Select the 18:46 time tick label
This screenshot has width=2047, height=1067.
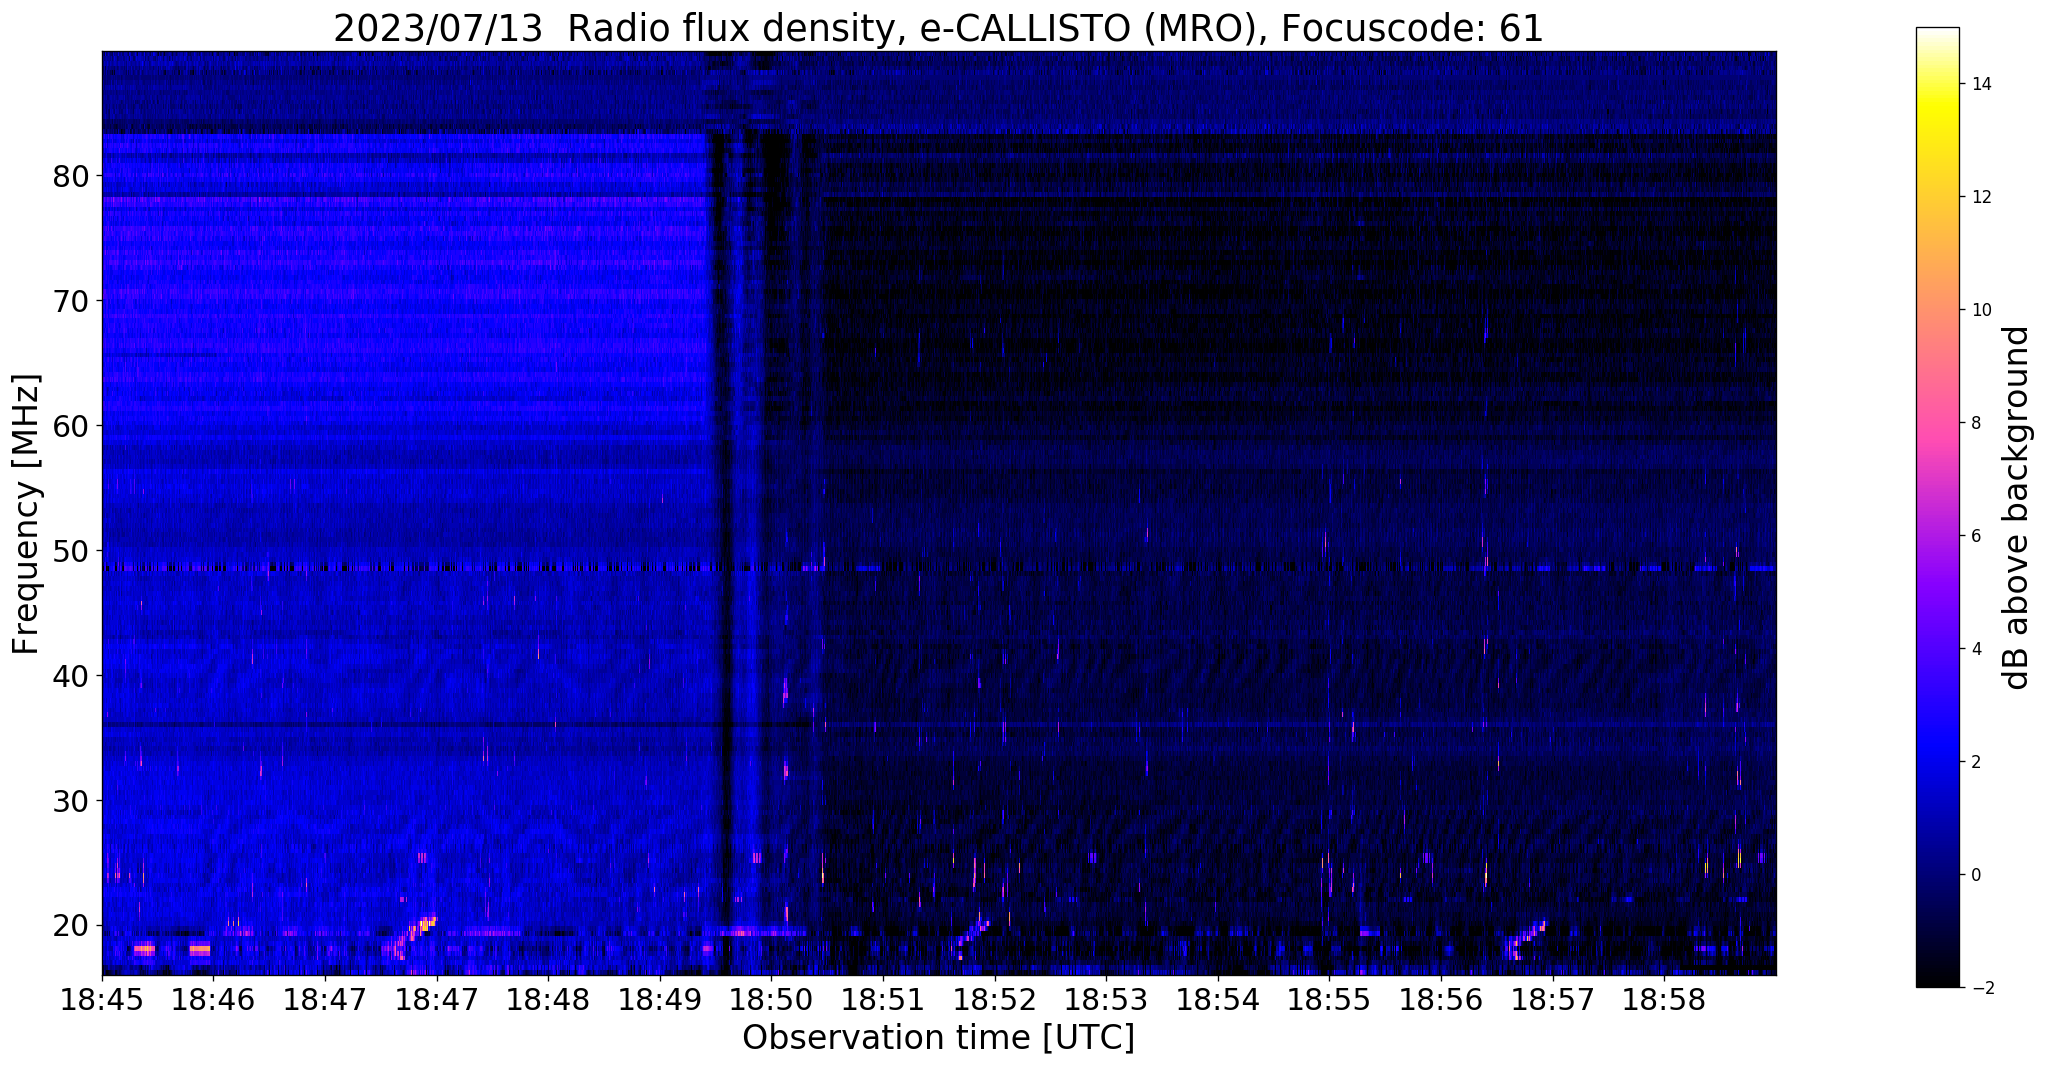pos(213,999)
